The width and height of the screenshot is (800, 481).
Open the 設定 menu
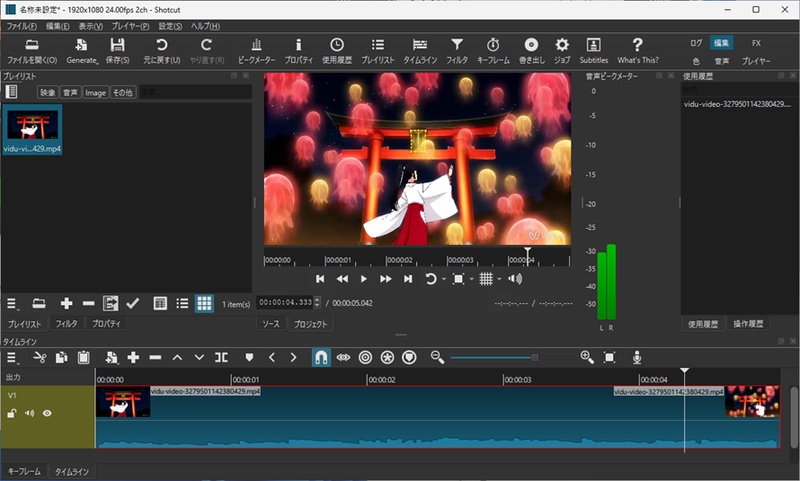coord(170,26)
